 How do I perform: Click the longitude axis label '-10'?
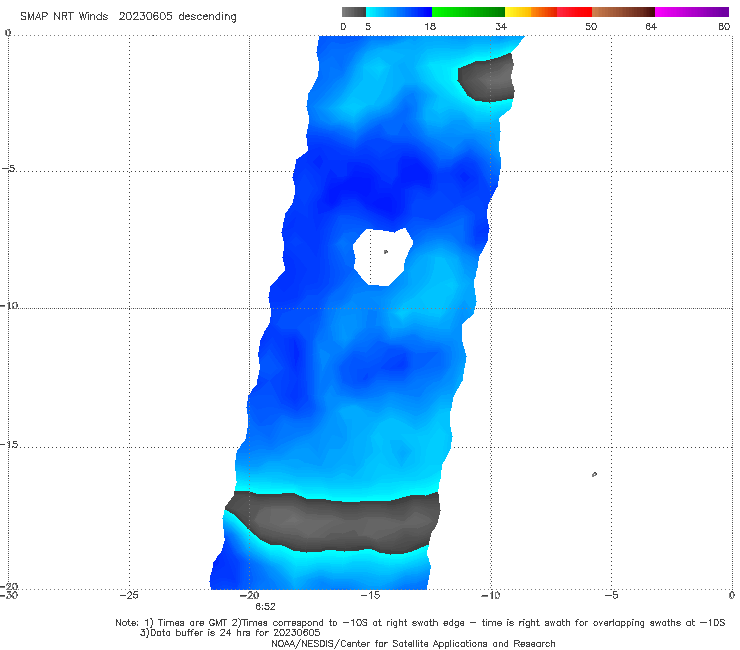[x=490, y=595]
